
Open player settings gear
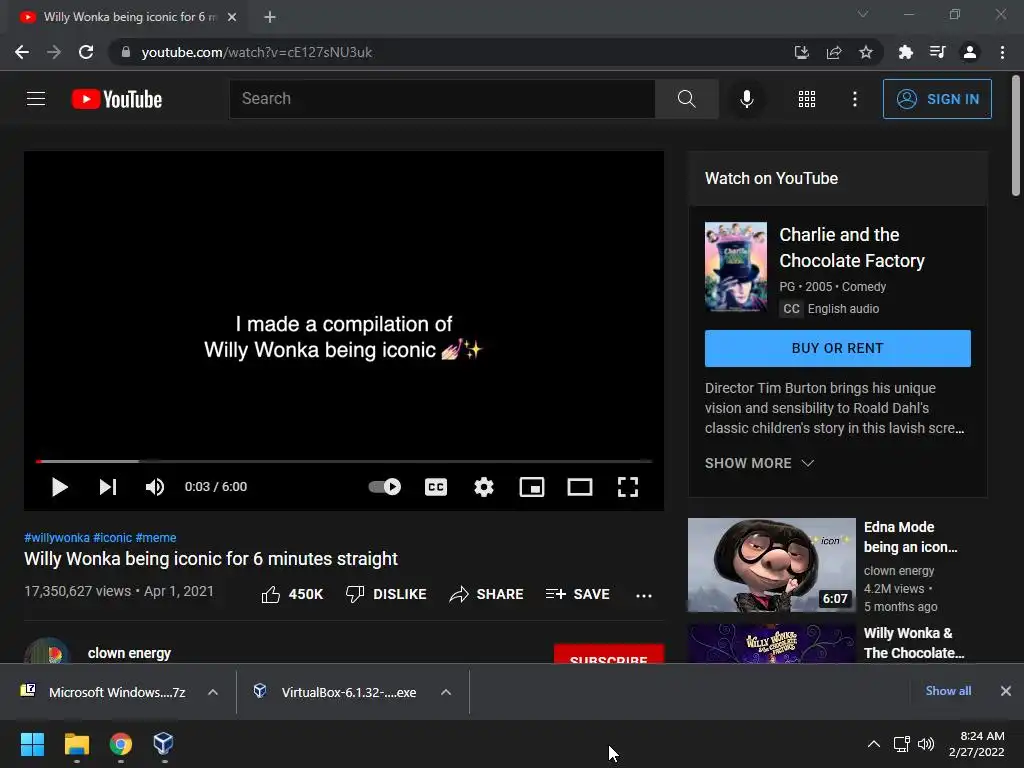point(484,487)
